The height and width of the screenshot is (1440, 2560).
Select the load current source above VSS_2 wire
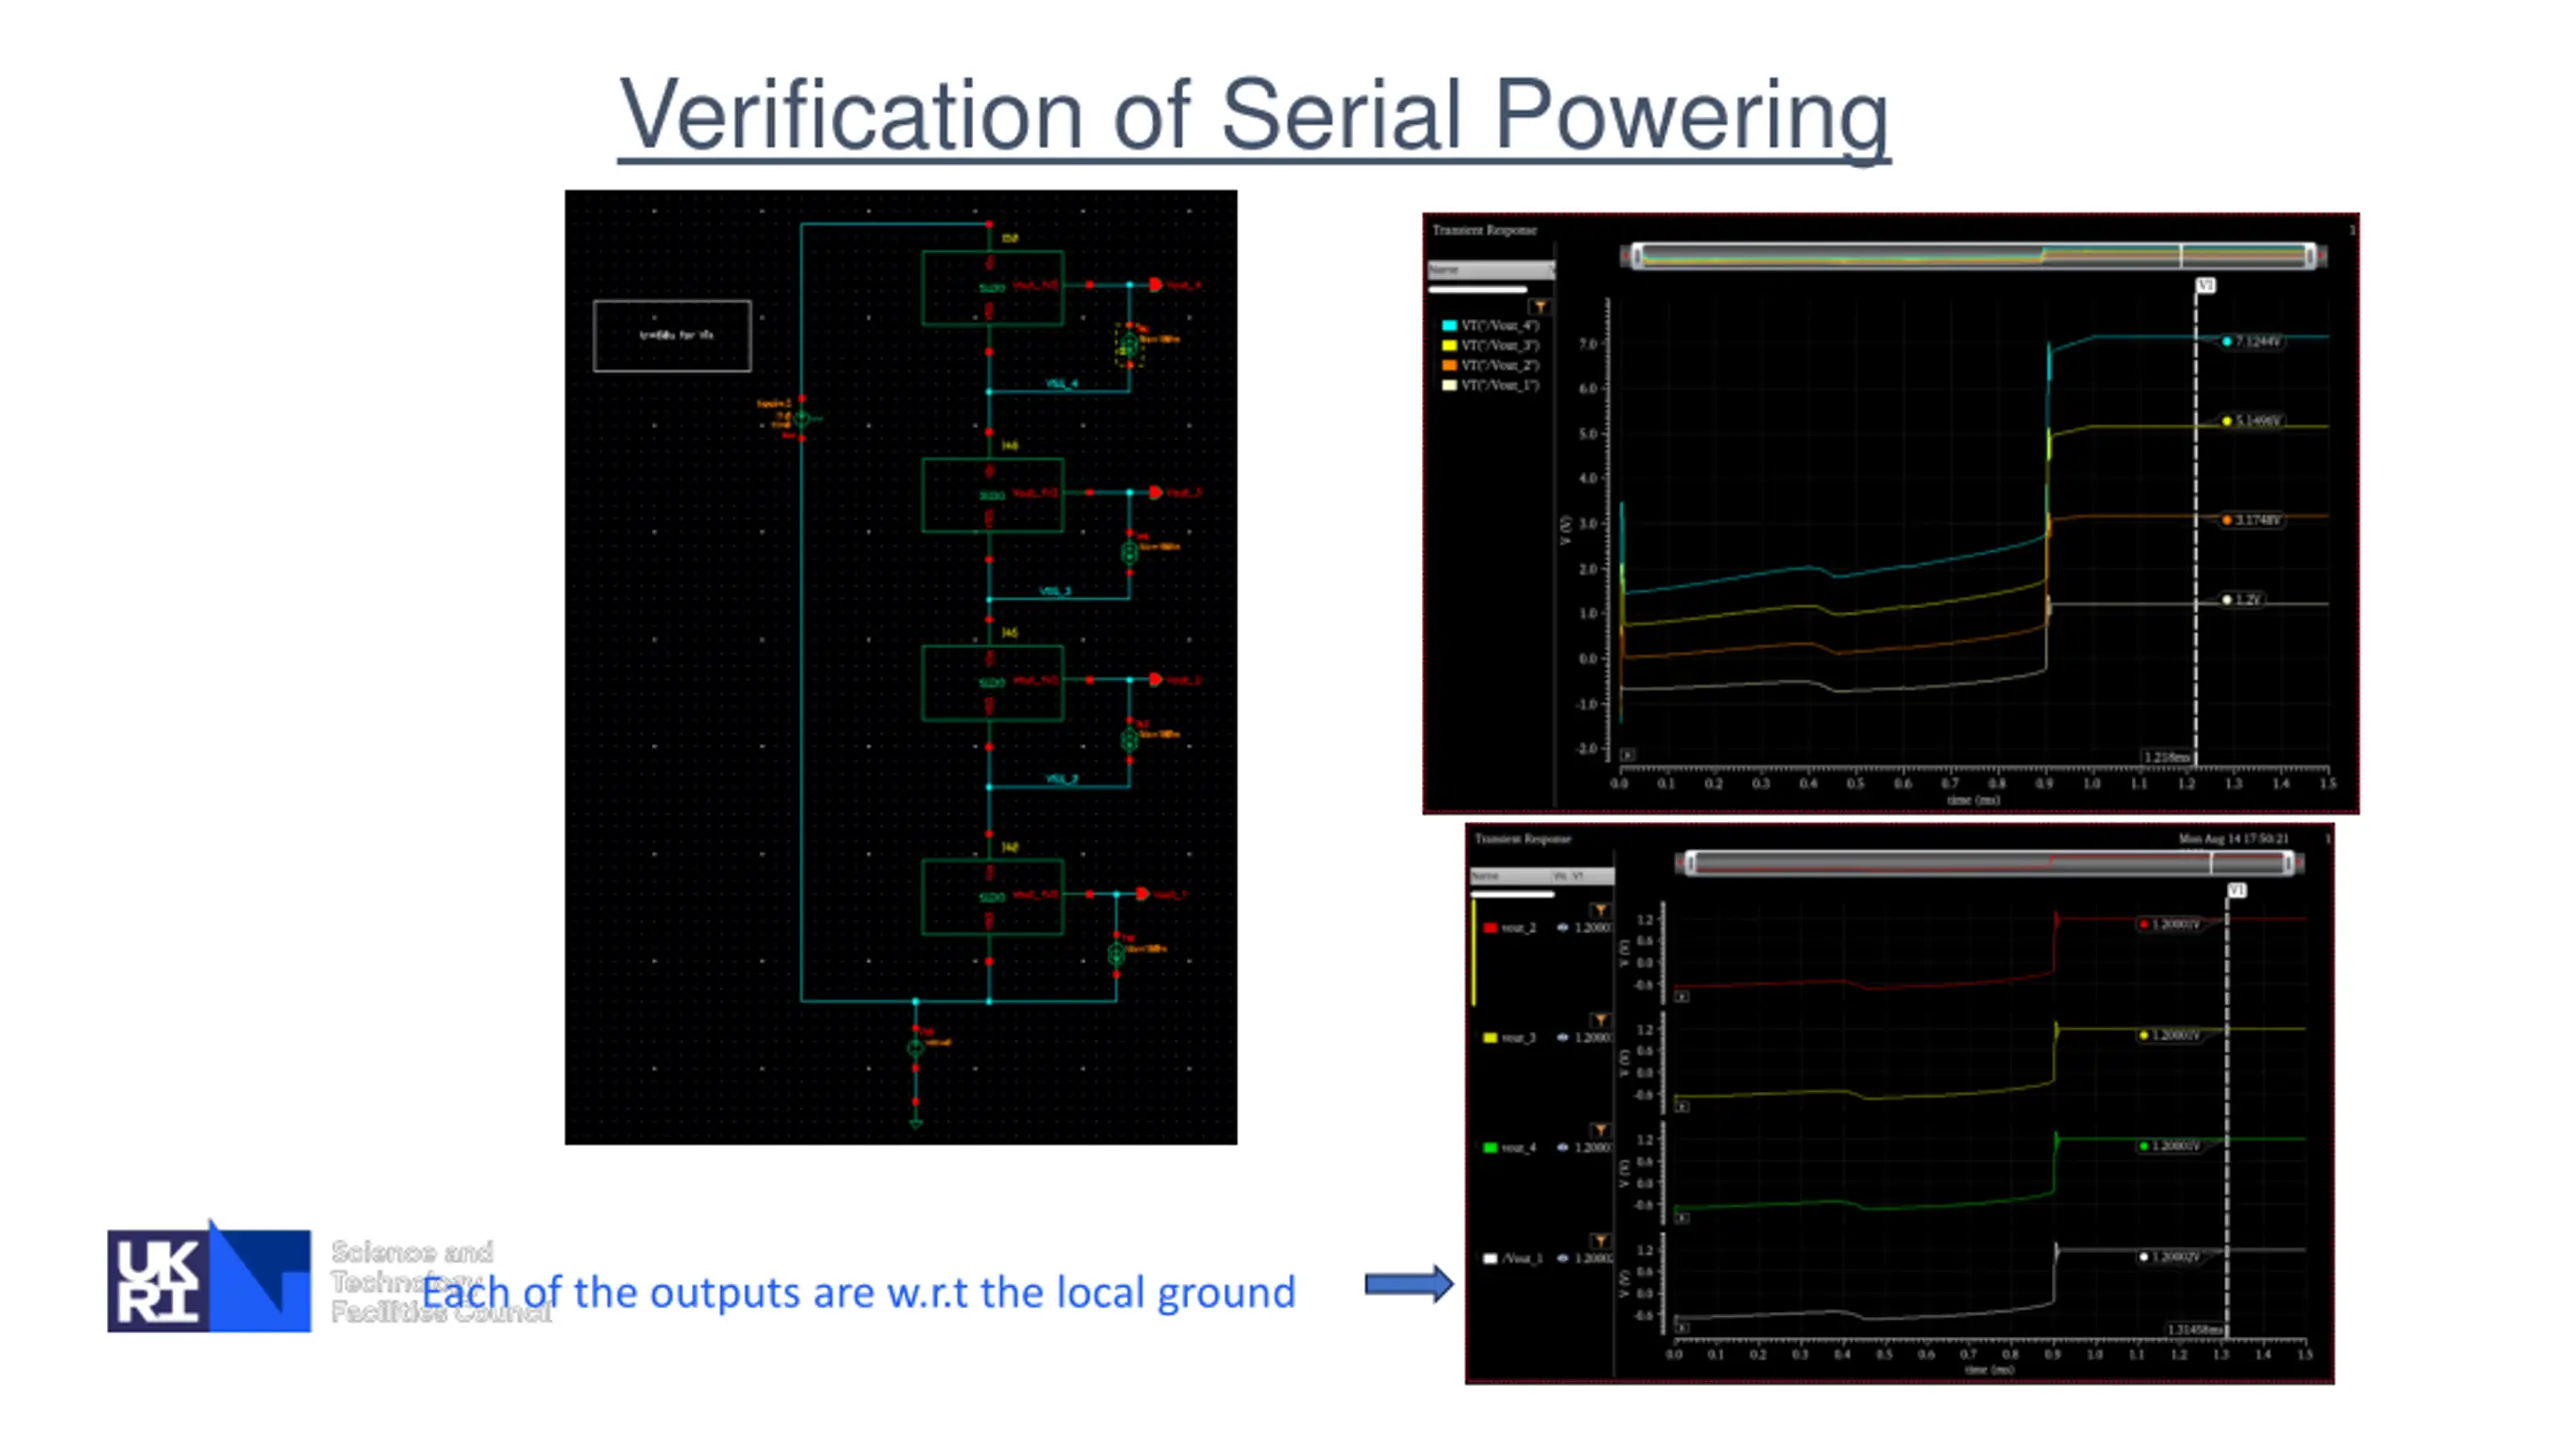pyautogui.click(x=1130, y=740)
